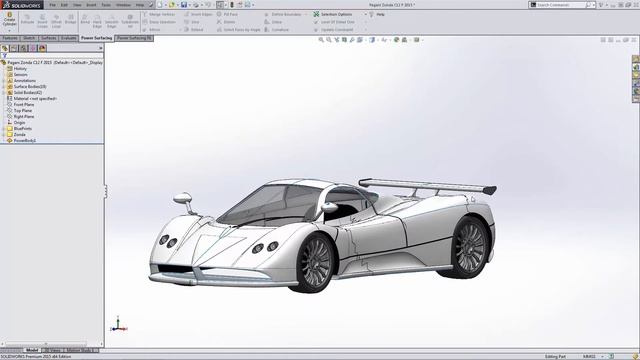Expand the Annotations tree node
This screenshot has width=640, height=360.
[3, 81]
